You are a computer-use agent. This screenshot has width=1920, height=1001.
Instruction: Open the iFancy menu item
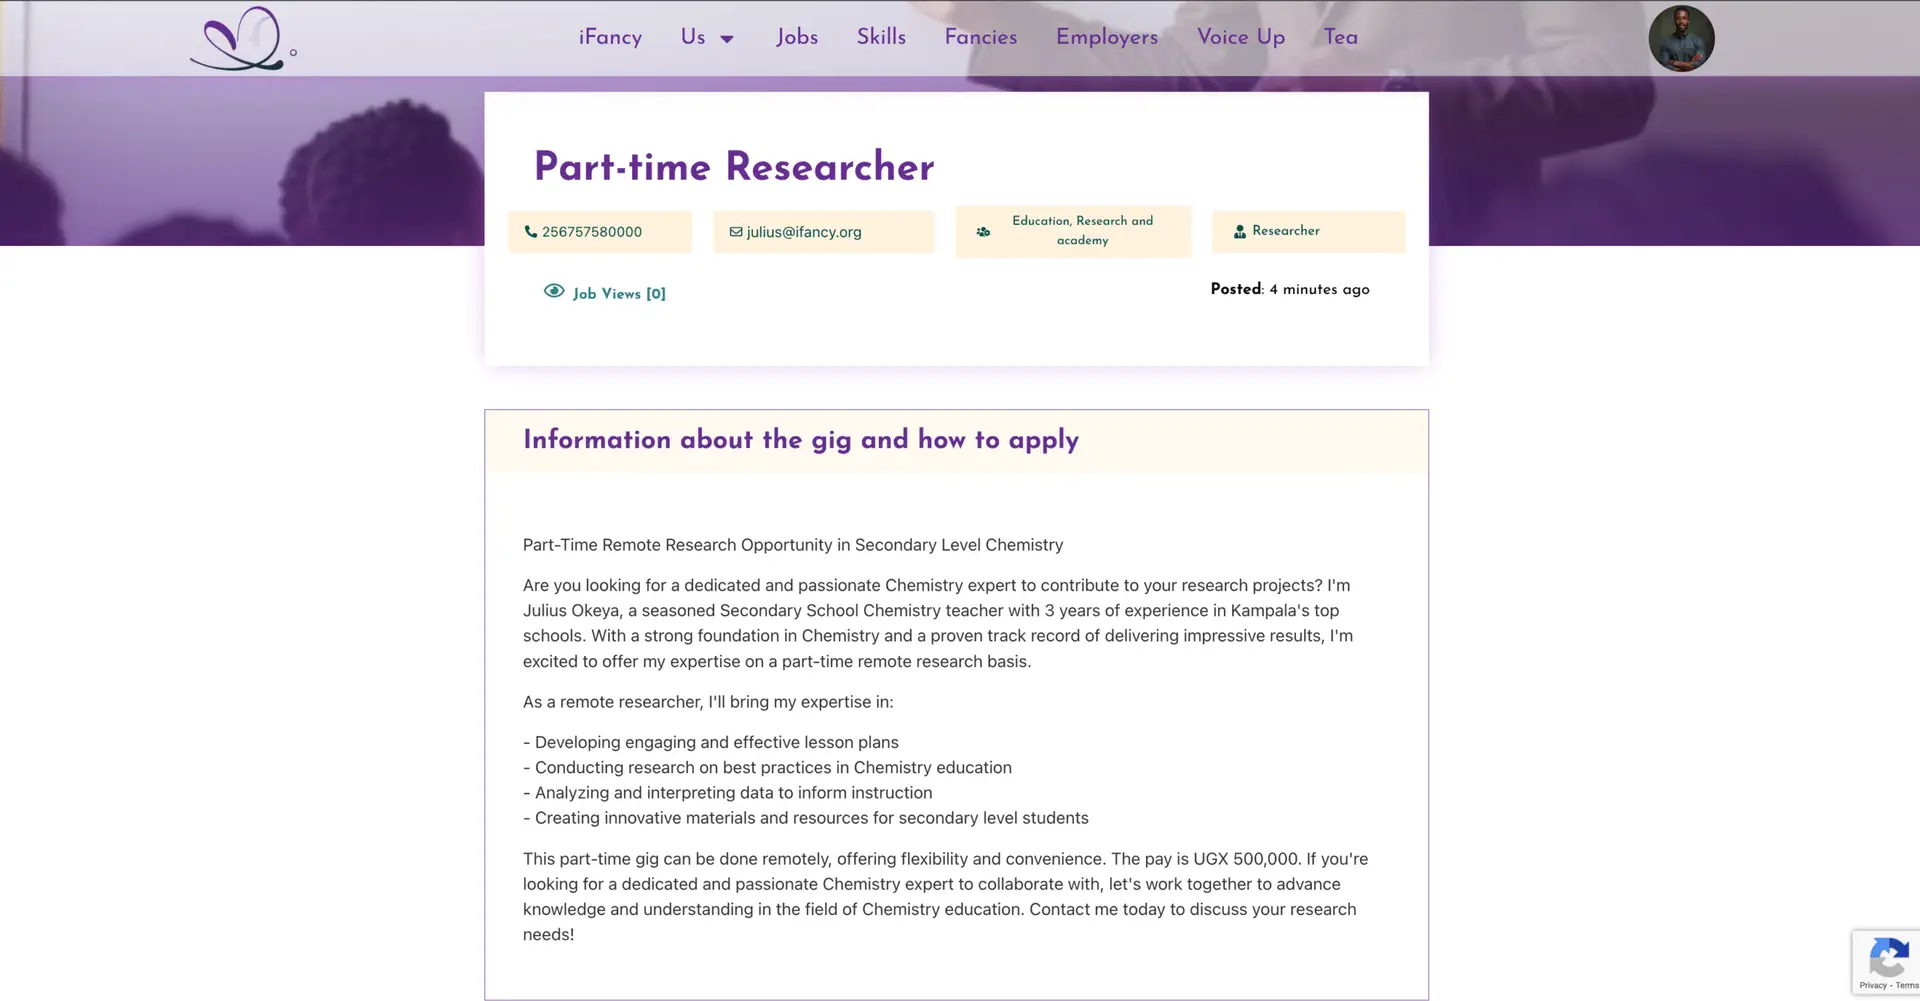click(x=610, y=37)
